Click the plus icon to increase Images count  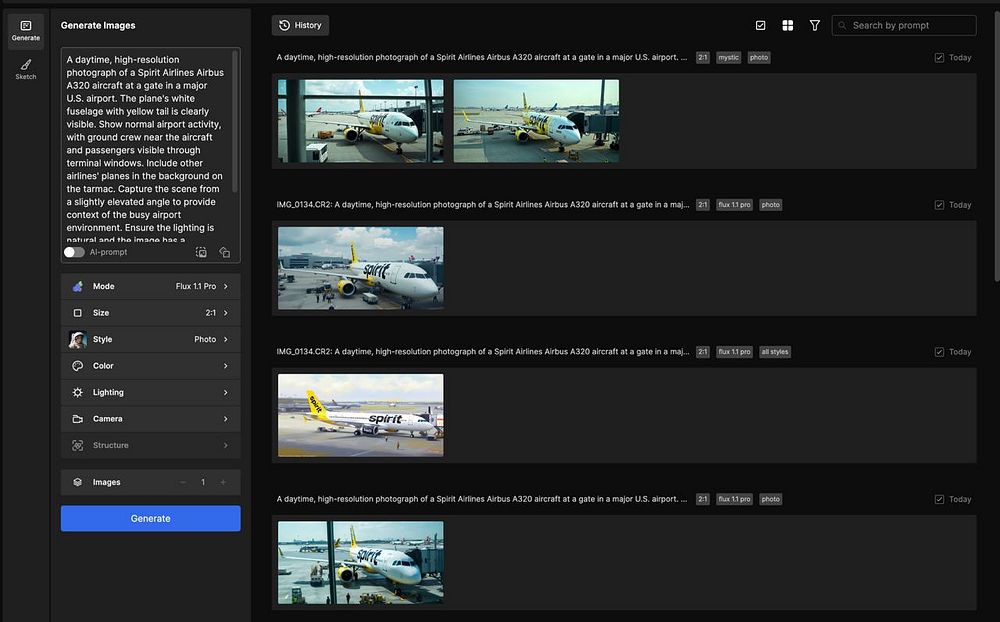[x=223, y=482]
